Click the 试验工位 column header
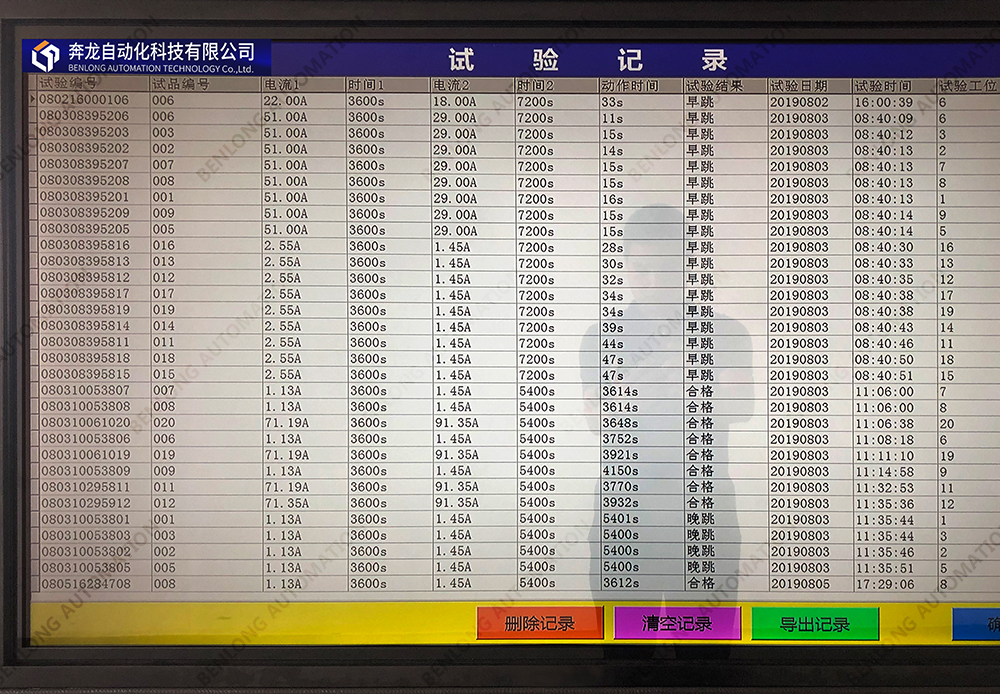 tap(966, 86)
